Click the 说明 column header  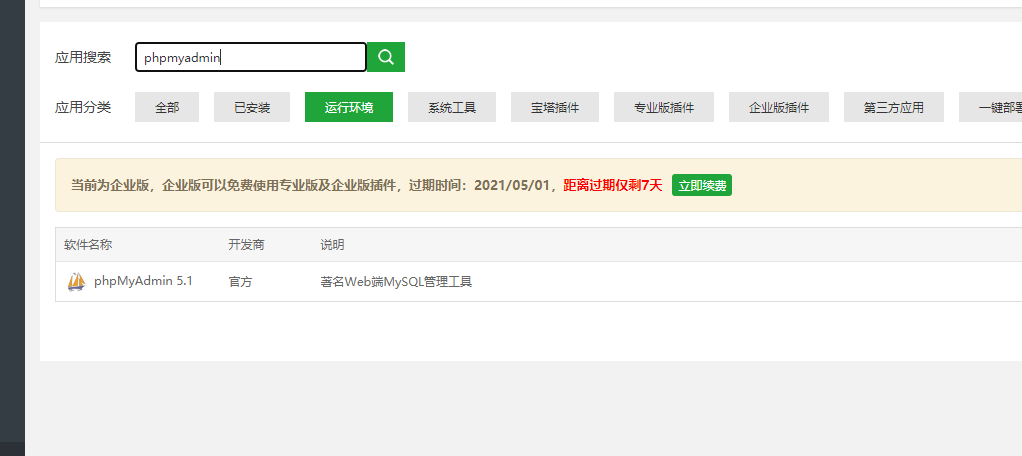(332, 245)
